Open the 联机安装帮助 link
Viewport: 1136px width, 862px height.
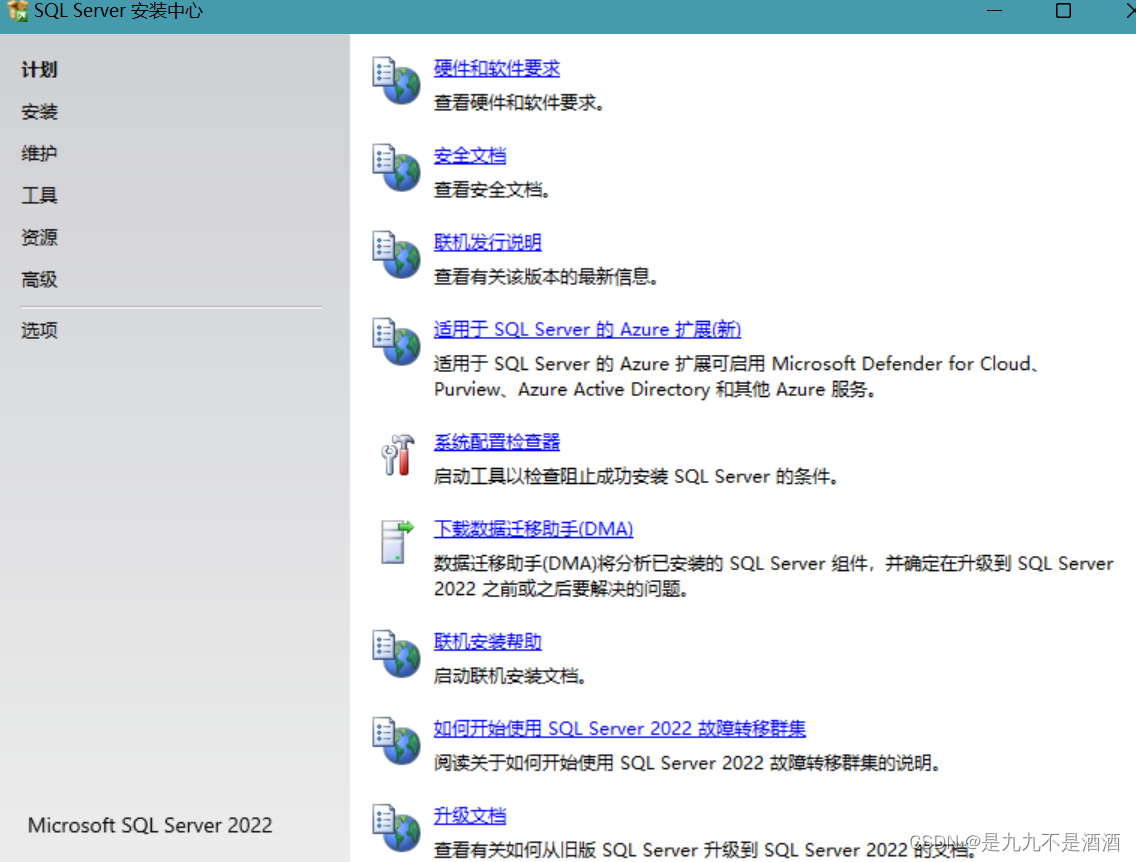click(488, 641)
